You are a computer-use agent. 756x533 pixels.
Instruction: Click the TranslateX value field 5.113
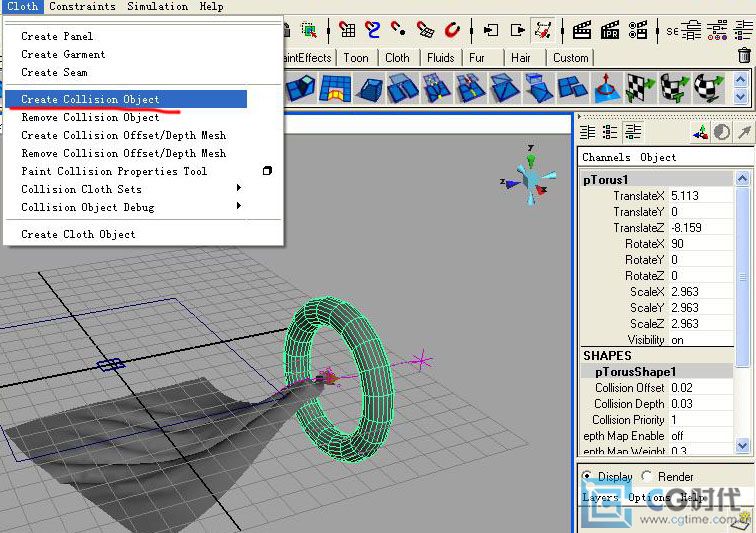[x=702, y=196]
